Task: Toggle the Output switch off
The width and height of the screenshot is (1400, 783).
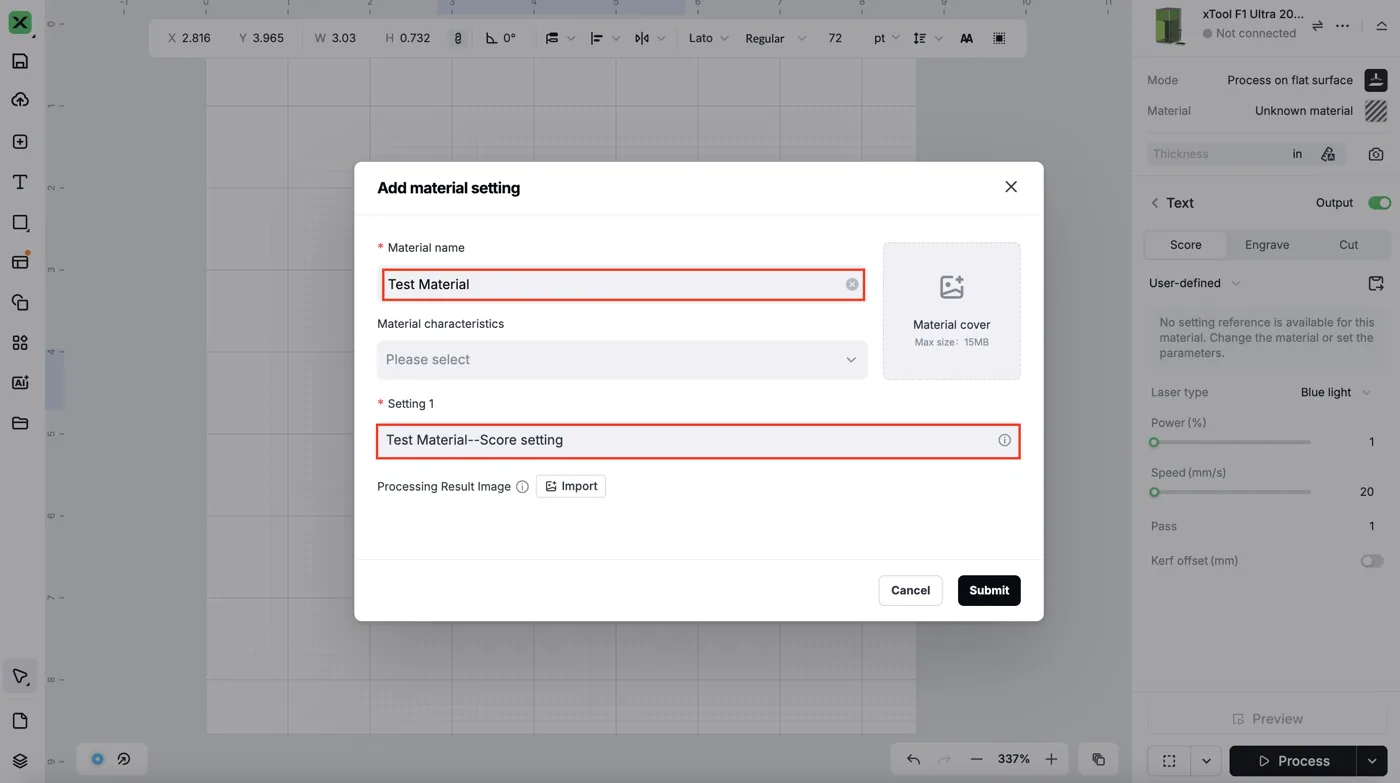Action: pos(1379,203)
